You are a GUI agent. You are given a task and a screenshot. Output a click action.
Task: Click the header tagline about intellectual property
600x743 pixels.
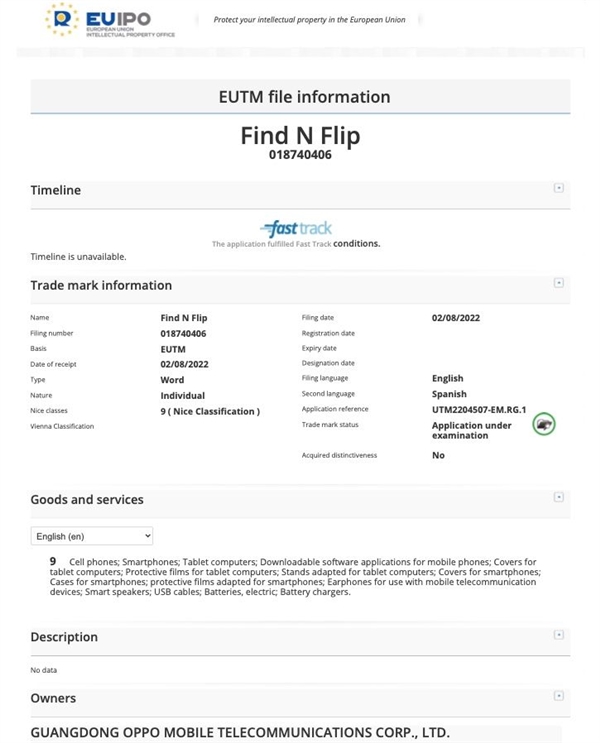(316, 20)
